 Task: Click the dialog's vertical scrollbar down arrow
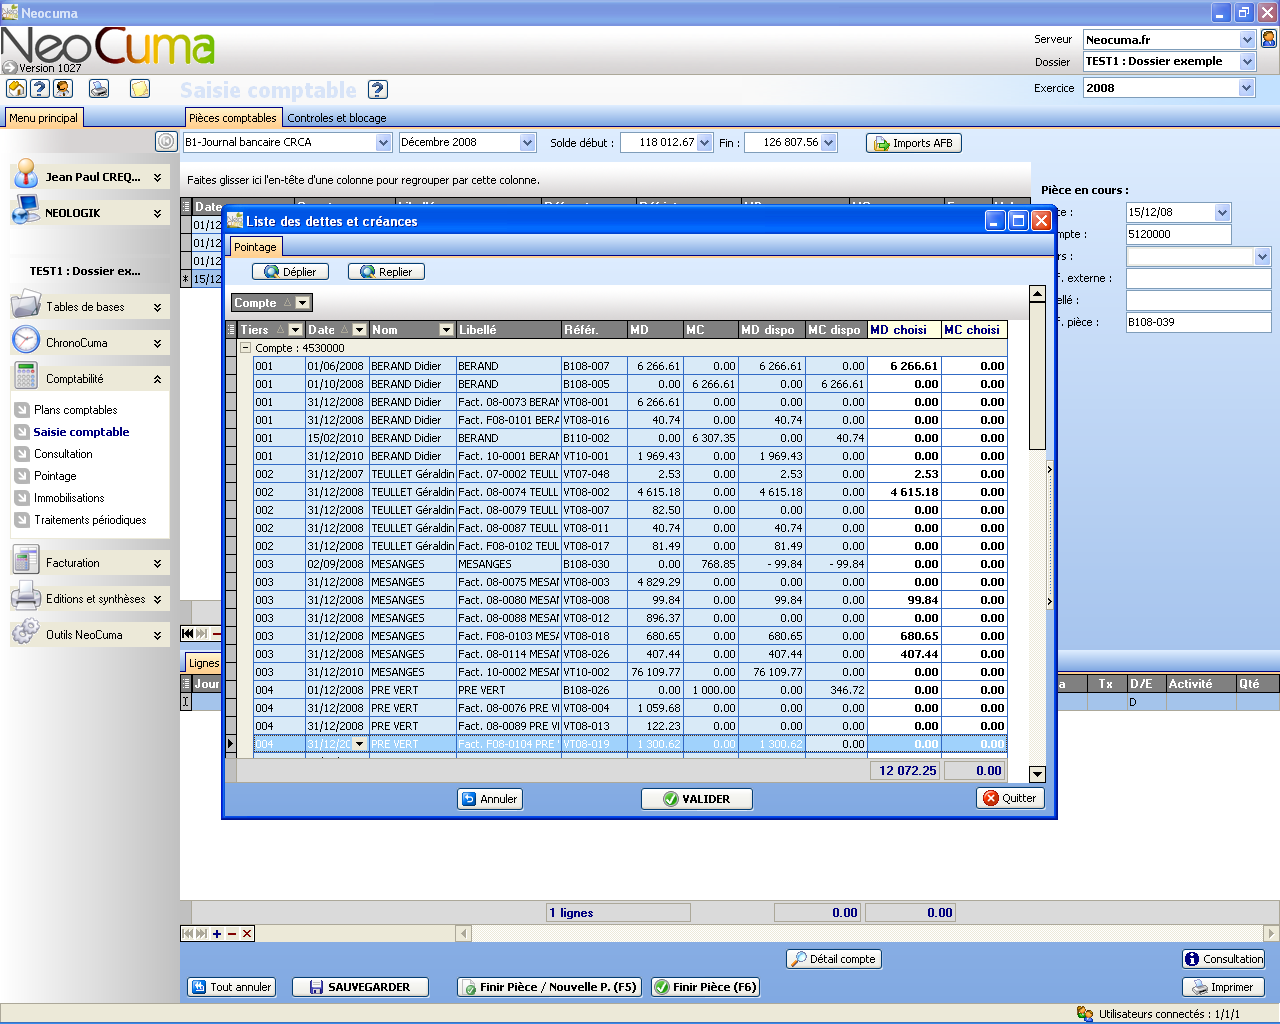(x=1037, y=774)
